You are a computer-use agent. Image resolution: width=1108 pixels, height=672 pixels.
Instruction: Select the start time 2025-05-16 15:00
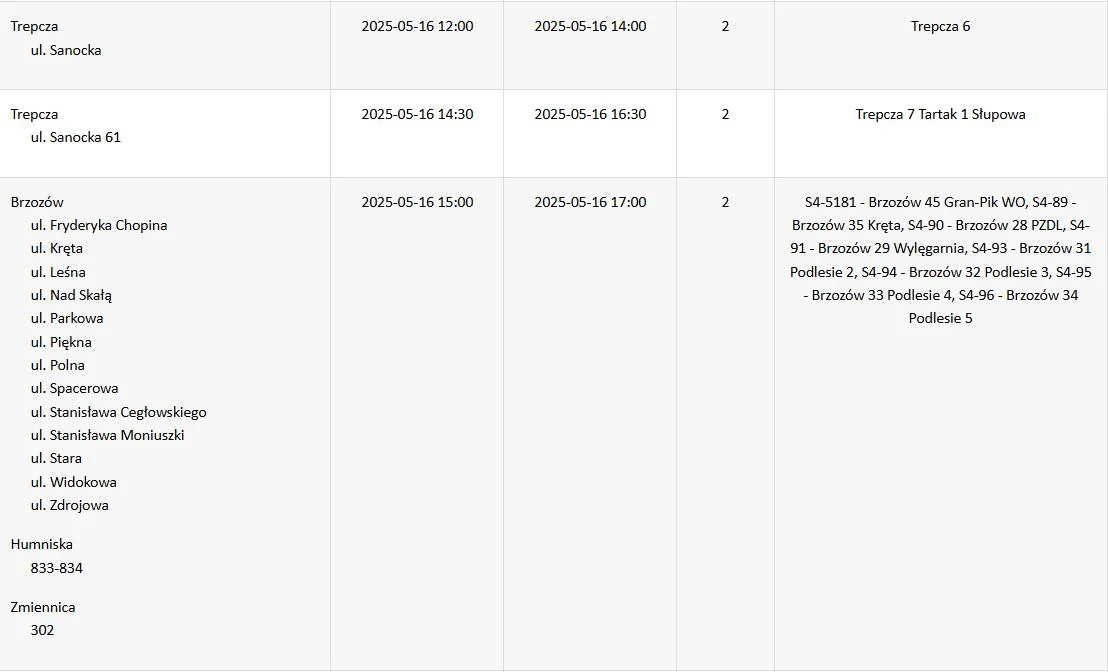417,202
